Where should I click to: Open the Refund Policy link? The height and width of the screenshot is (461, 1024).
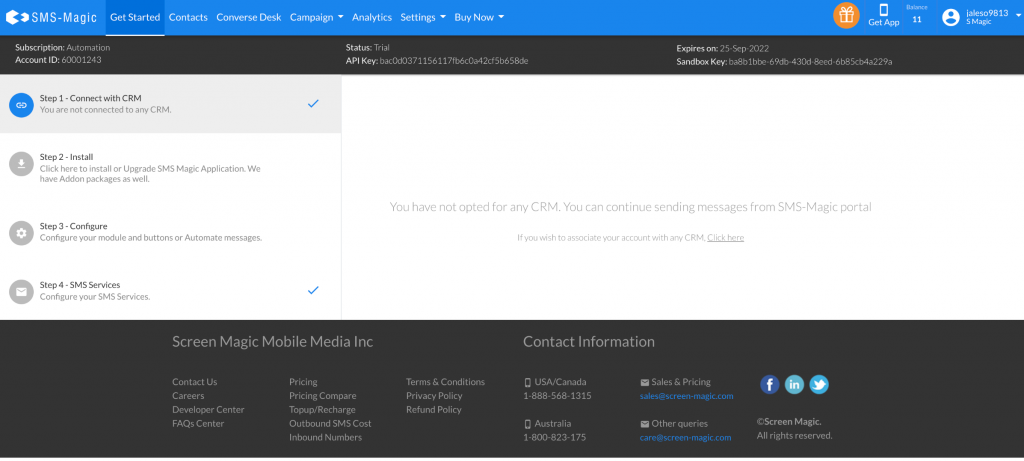pyautogui.click(x=434, y=409)
